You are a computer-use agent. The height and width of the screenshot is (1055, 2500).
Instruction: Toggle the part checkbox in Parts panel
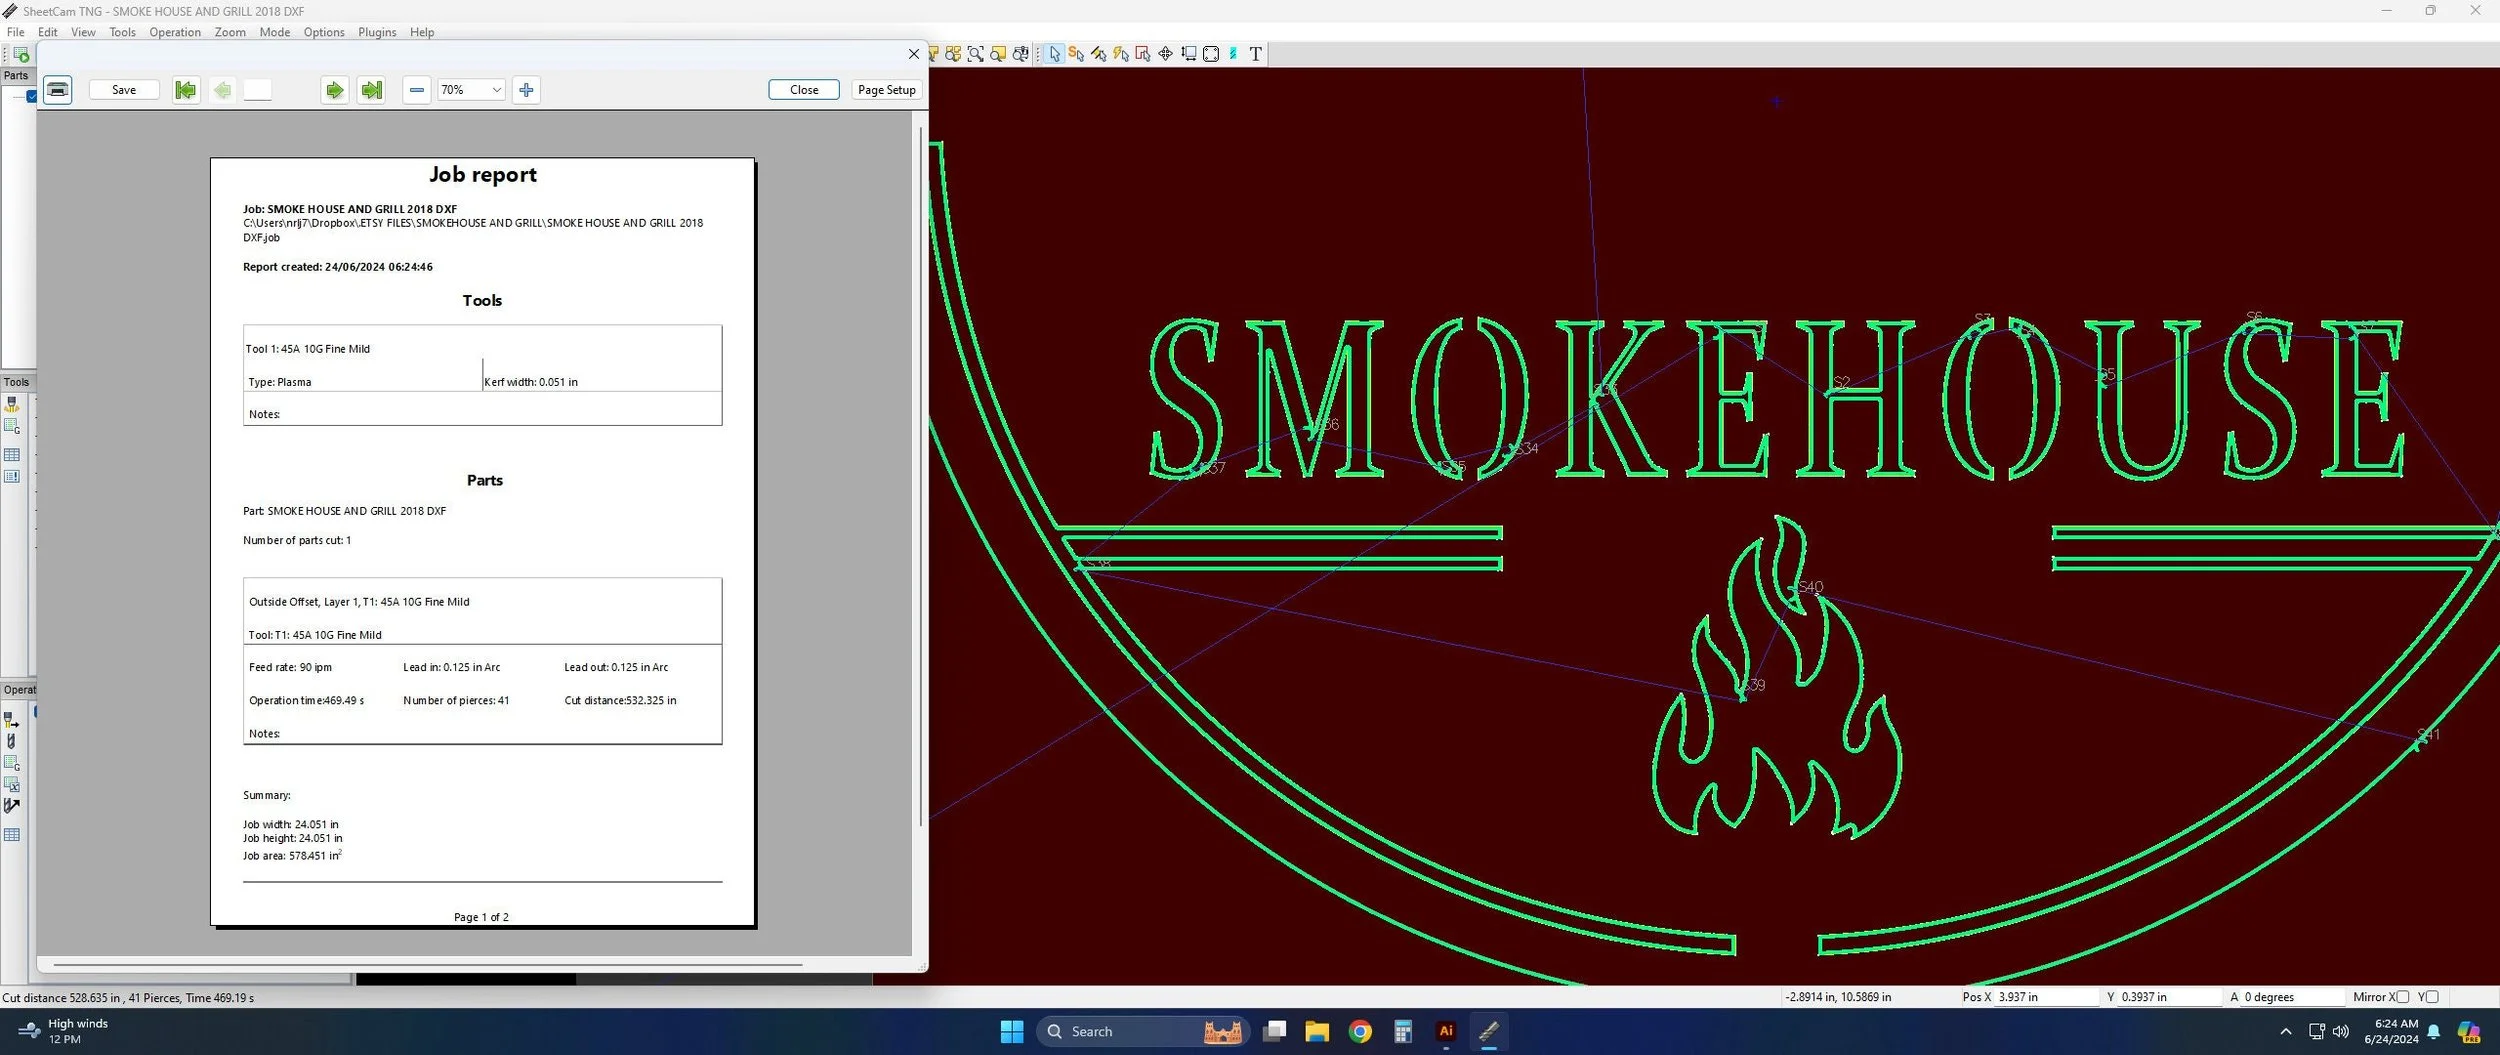[32, 97]
